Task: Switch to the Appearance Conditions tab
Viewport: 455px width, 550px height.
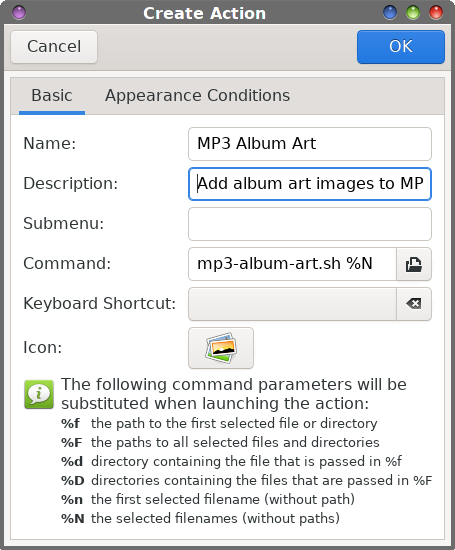Action: point(198,95)
